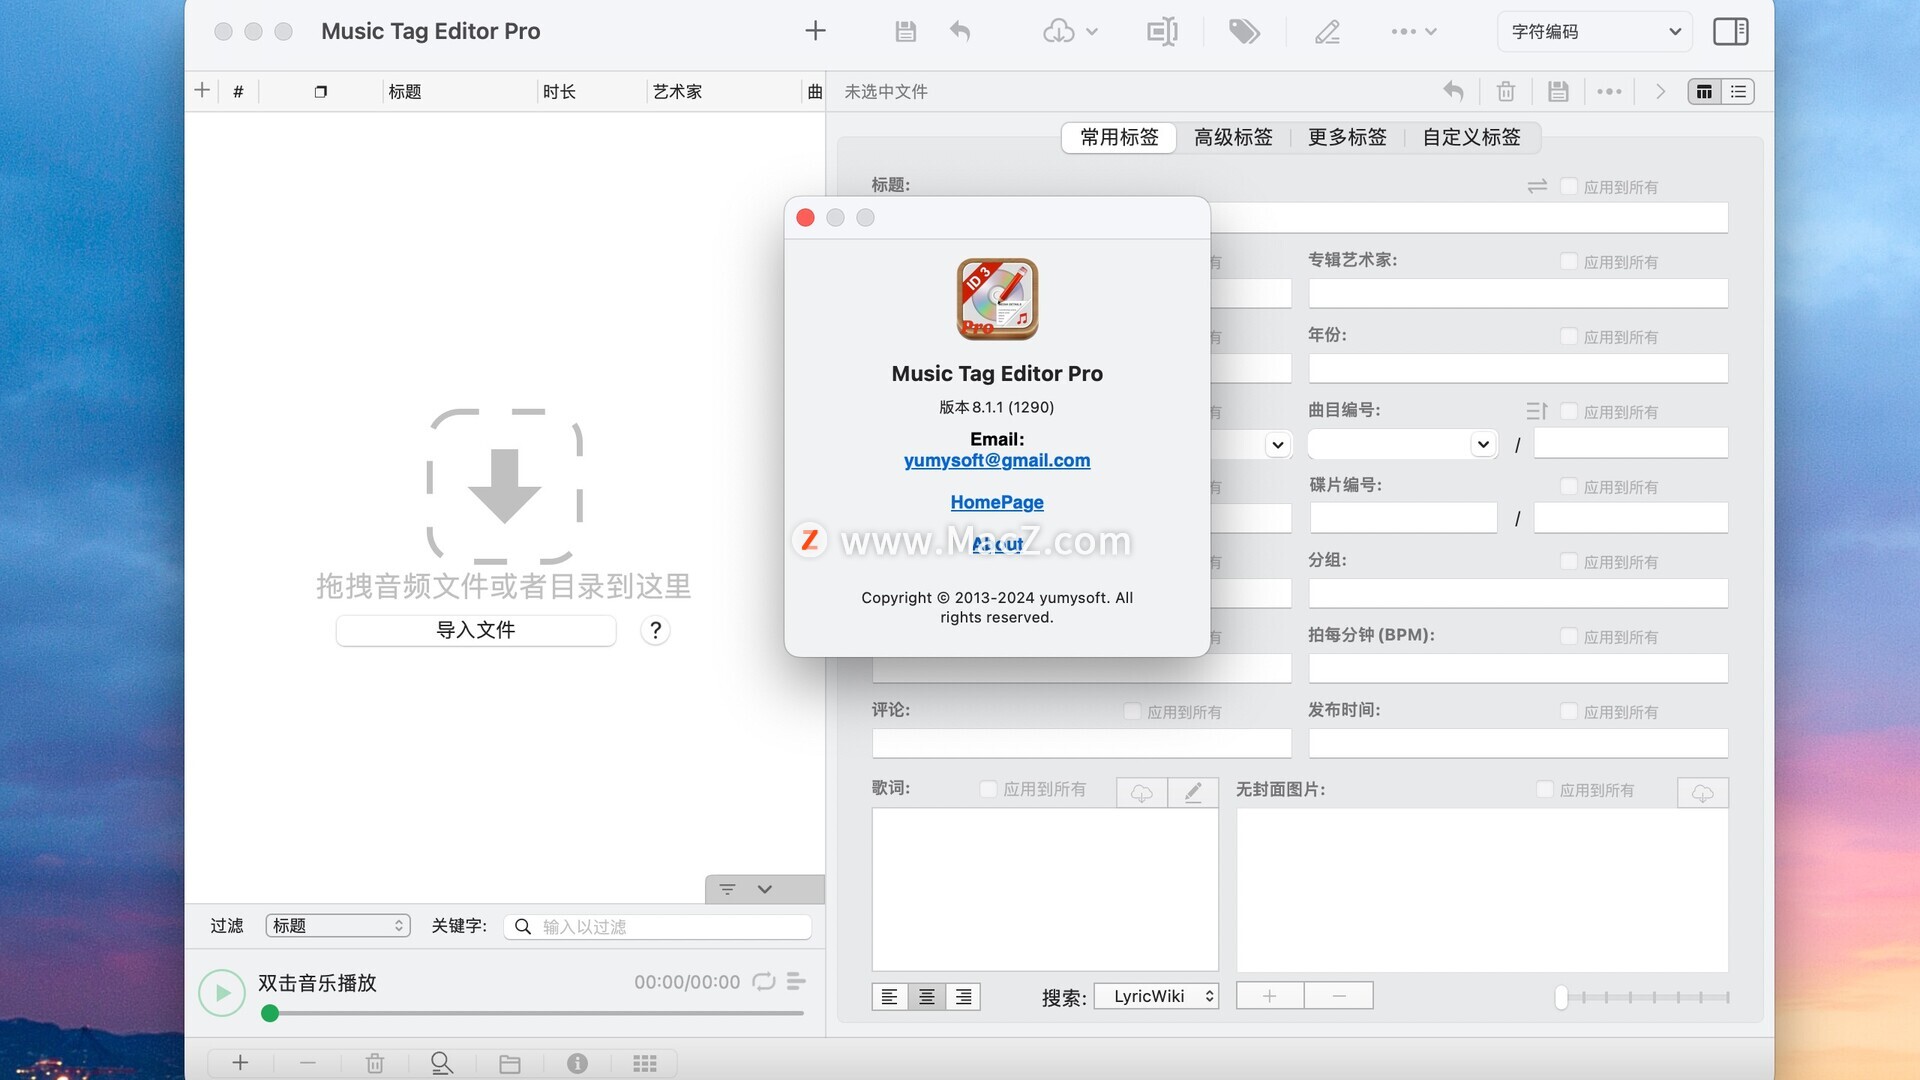Click the add column plus in file list header
1920x1080 pixels.
point(202,90)
